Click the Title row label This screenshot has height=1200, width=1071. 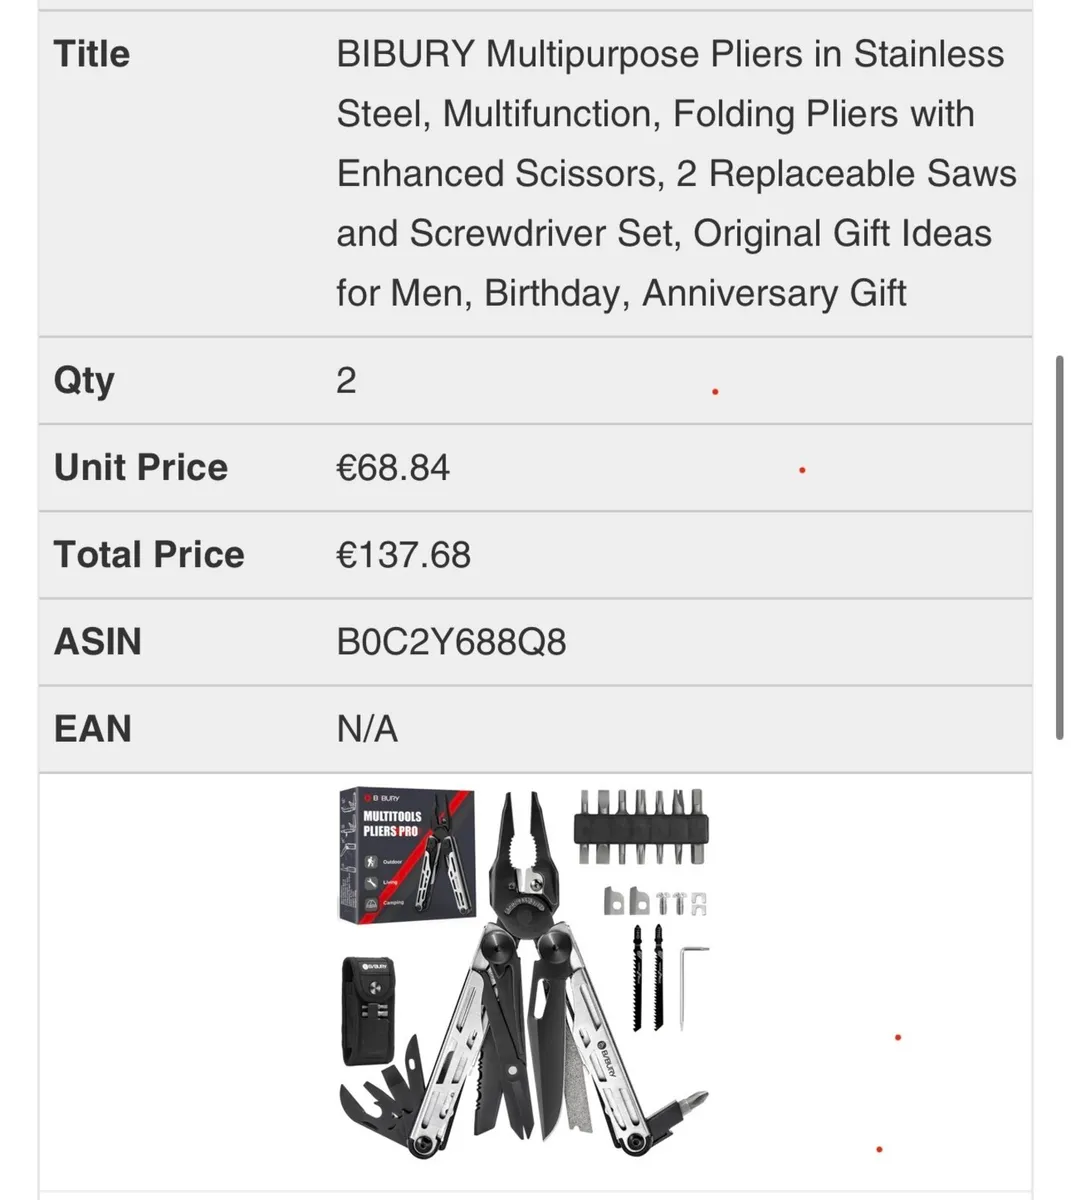(92, 54)
